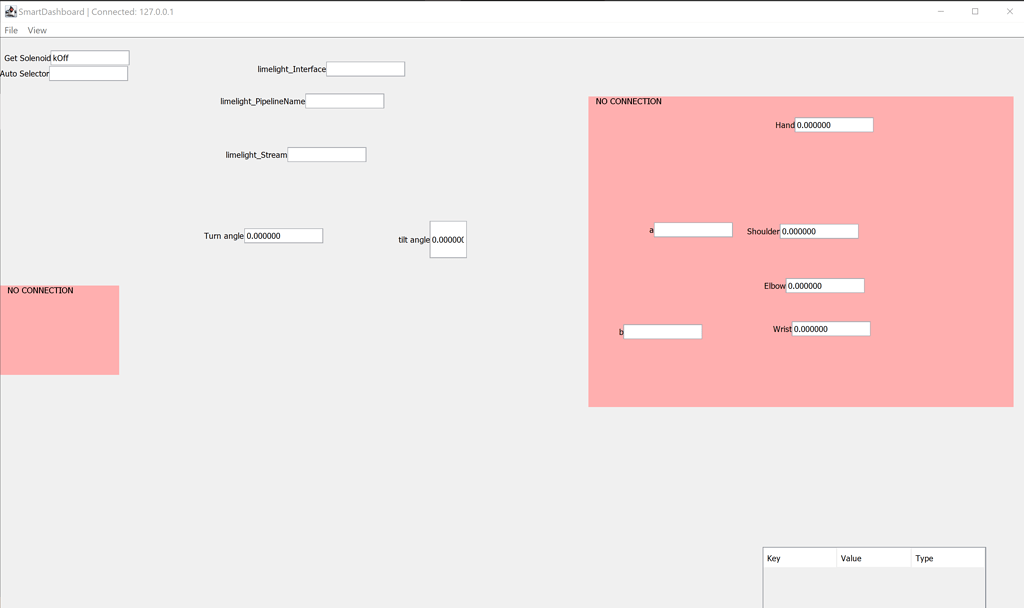
Task: Click the SmartDashboard app icon in title bar
Action: pos(10,11)
